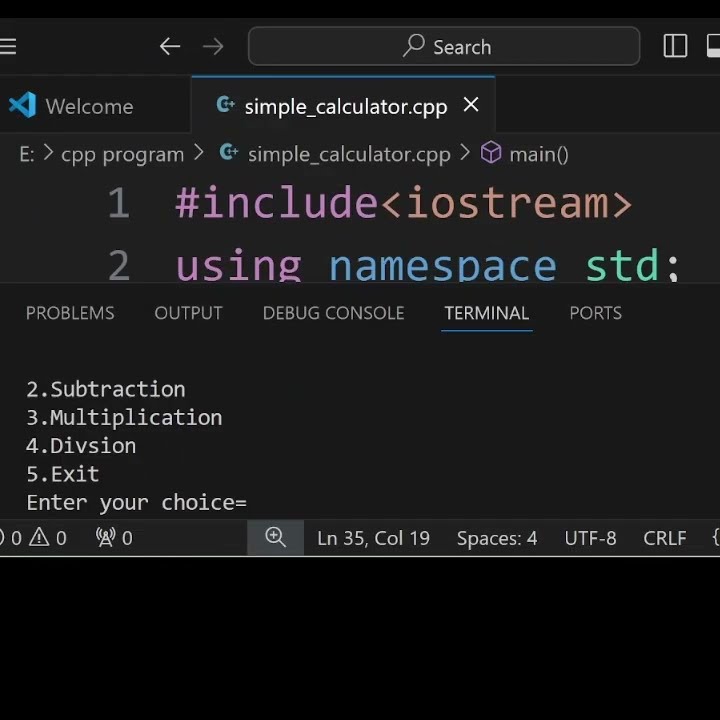Image resolution: width=720 pixels, height=720 pixels.
Task: Click the Search command center box
Action: click(444, 46)
